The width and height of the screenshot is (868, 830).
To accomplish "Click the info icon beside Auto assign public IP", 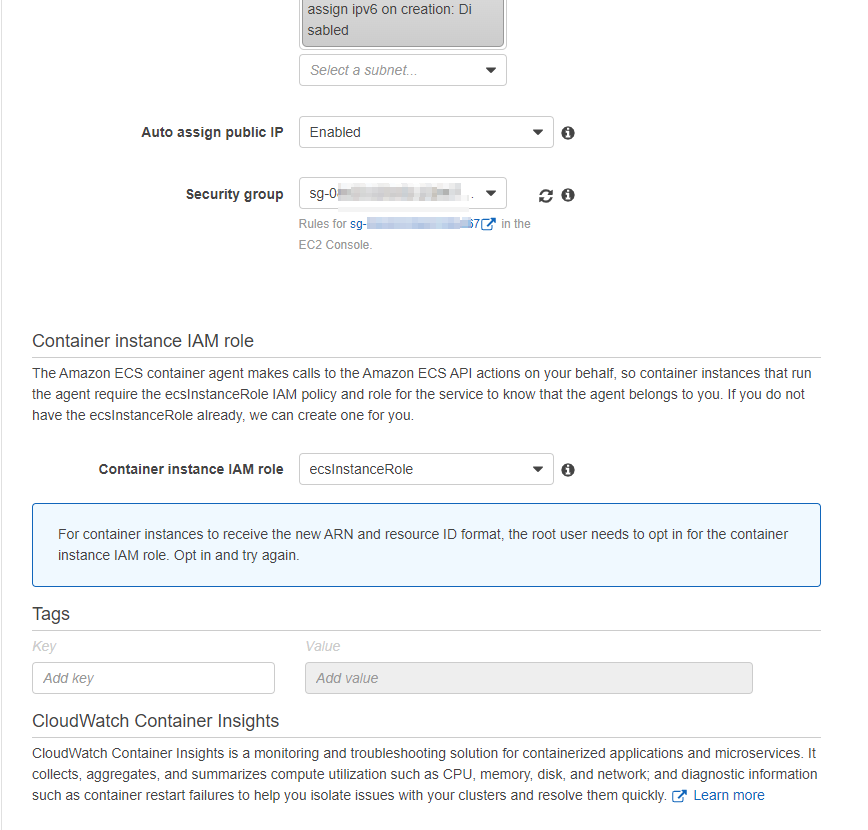I will pyautogui.click(x=567, y=133).
